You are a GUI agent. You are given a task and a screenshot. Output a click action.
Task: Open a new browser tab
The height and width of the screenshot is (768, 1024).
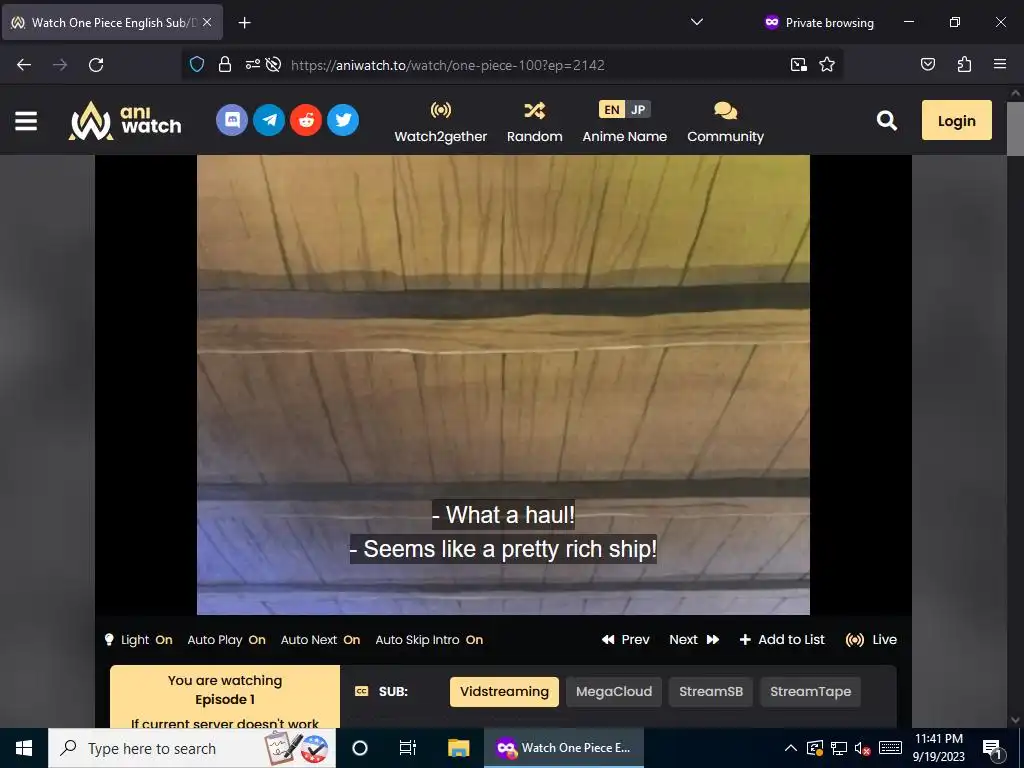244,23
